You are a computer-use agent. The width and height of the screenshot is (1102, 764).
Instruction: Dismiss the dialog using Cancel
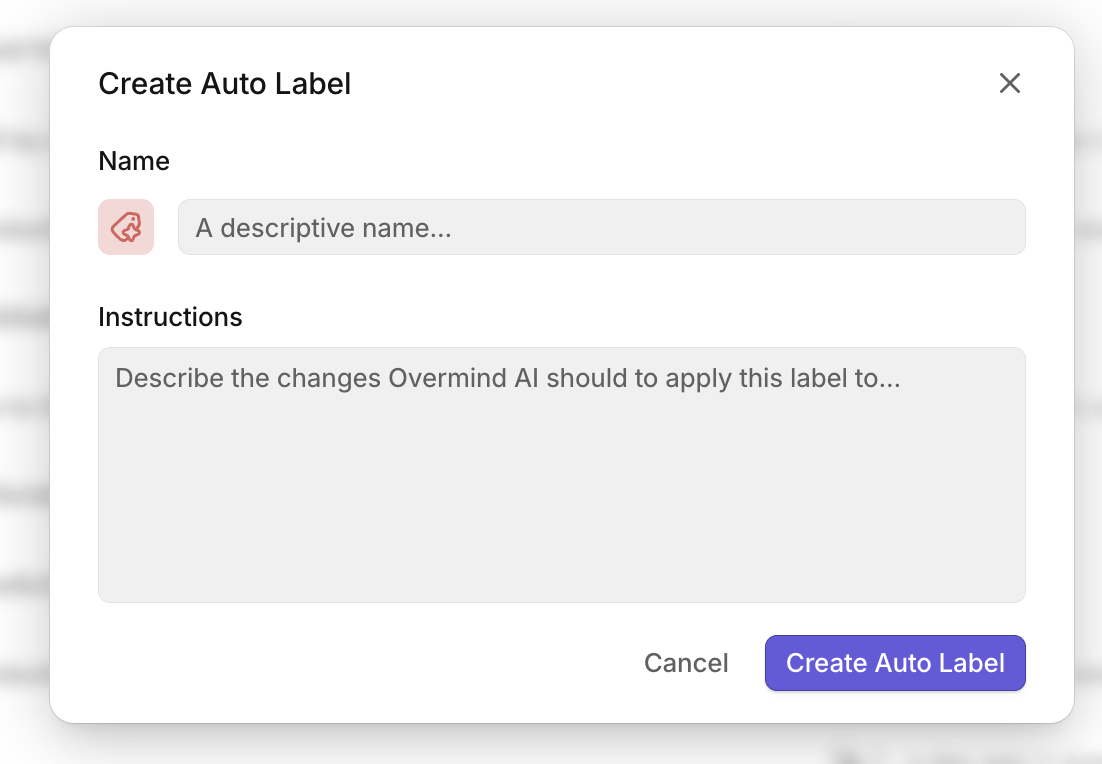click(x=686, y=663)
